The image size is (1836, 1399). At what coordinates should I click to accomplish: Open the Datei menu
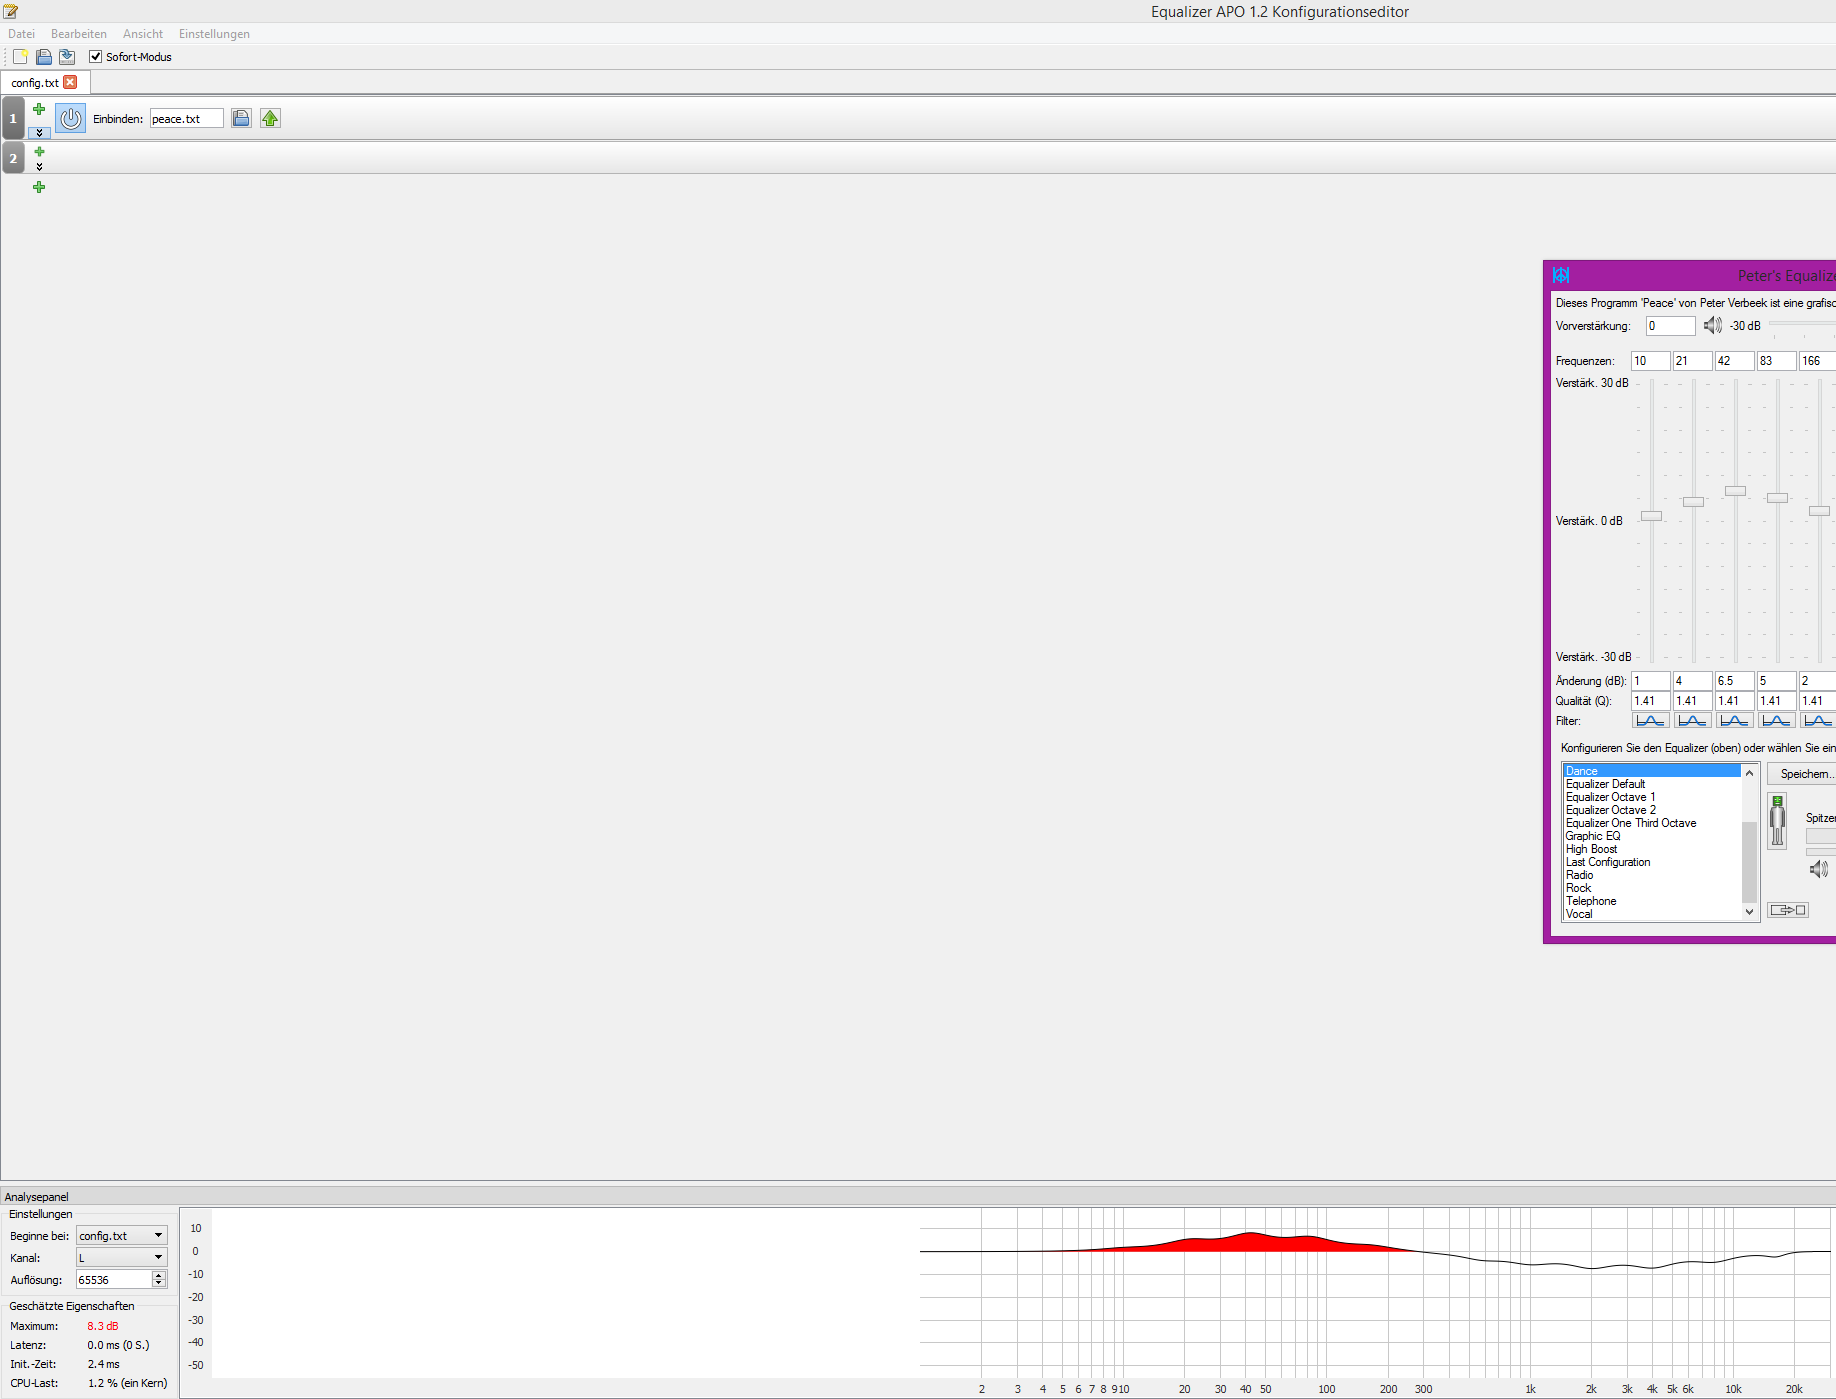21,34
